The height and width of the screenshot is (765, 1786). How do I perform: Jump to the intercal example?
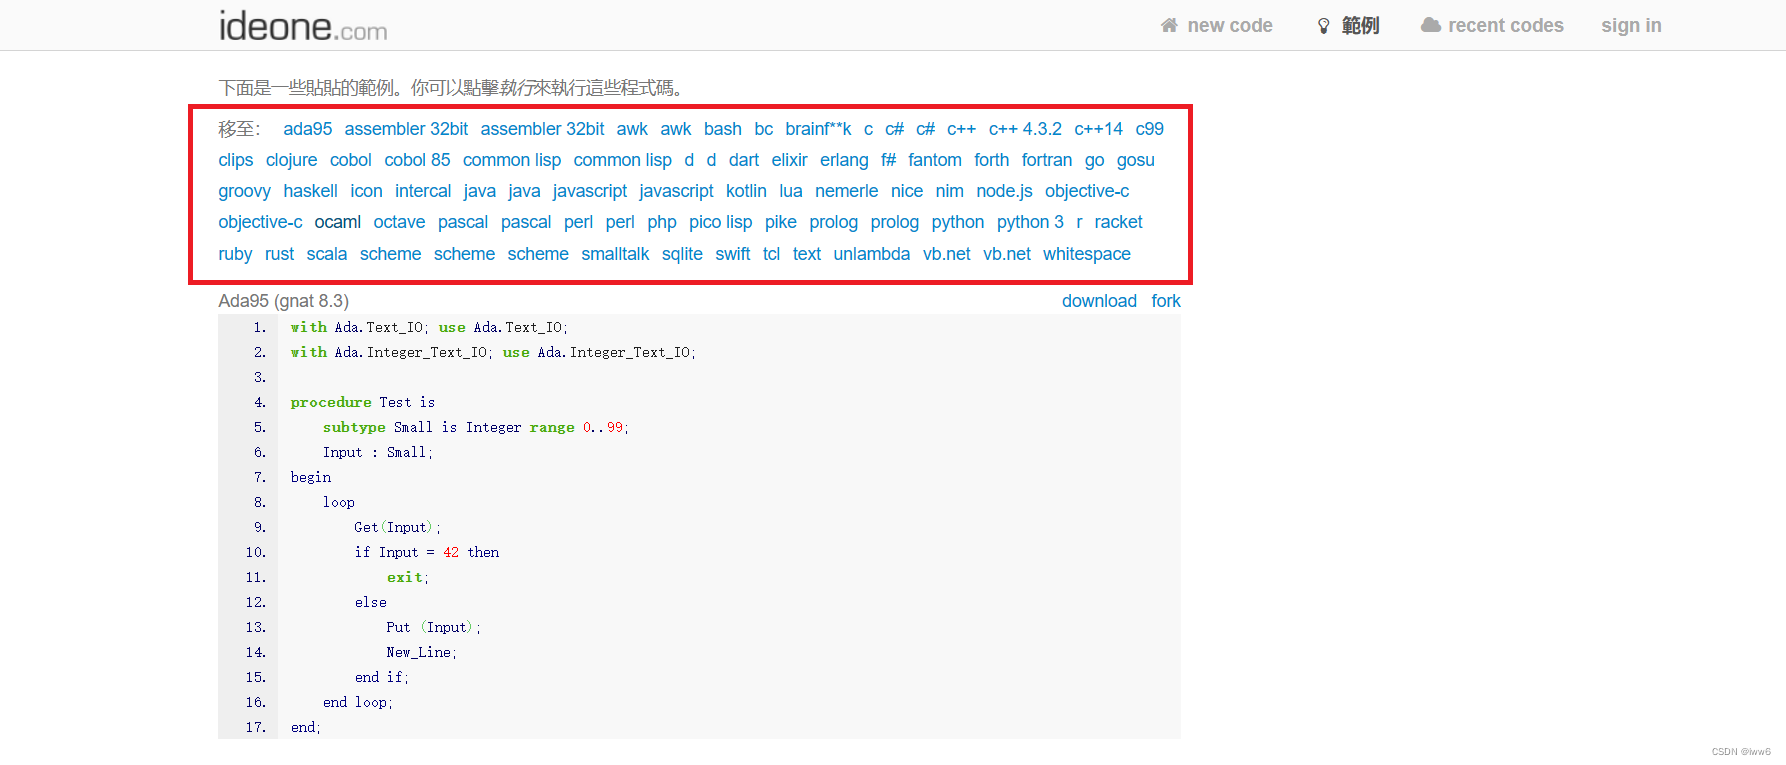(422, 191)
